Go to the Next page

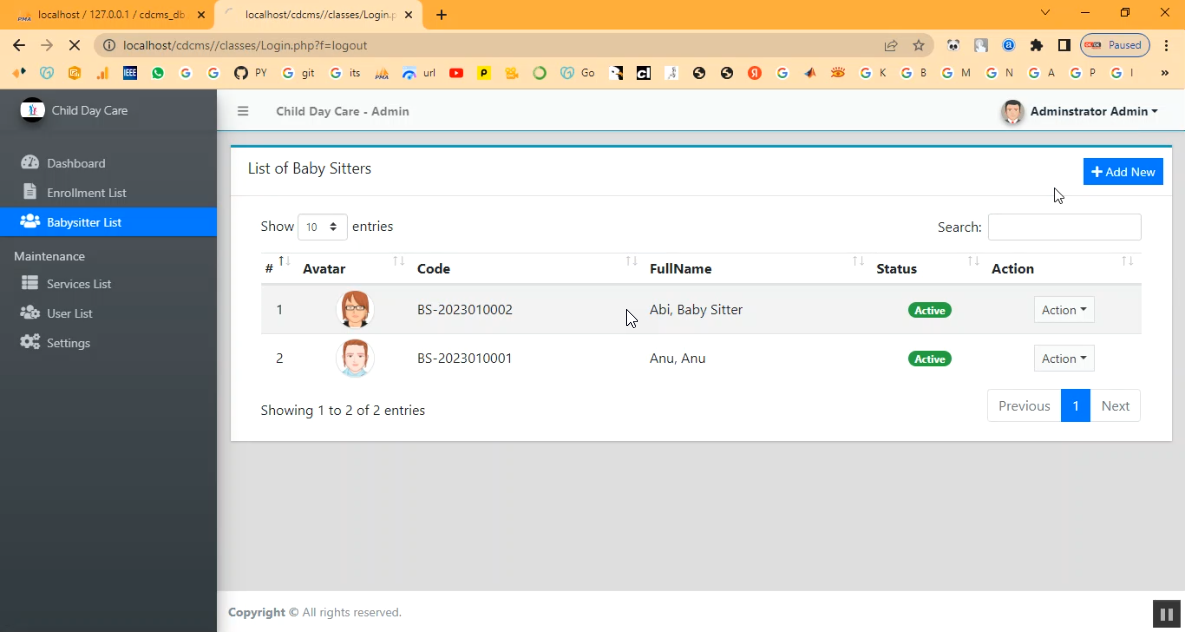tap(1114, 406)
